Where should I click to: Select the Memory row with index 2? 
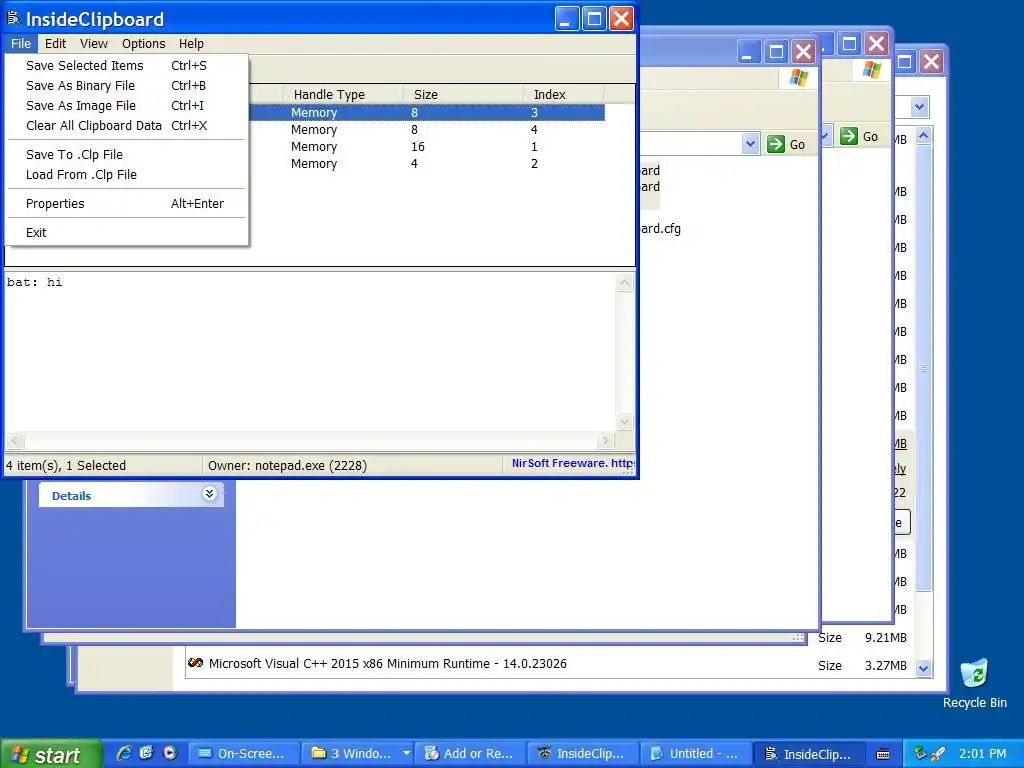pos(426,164)
